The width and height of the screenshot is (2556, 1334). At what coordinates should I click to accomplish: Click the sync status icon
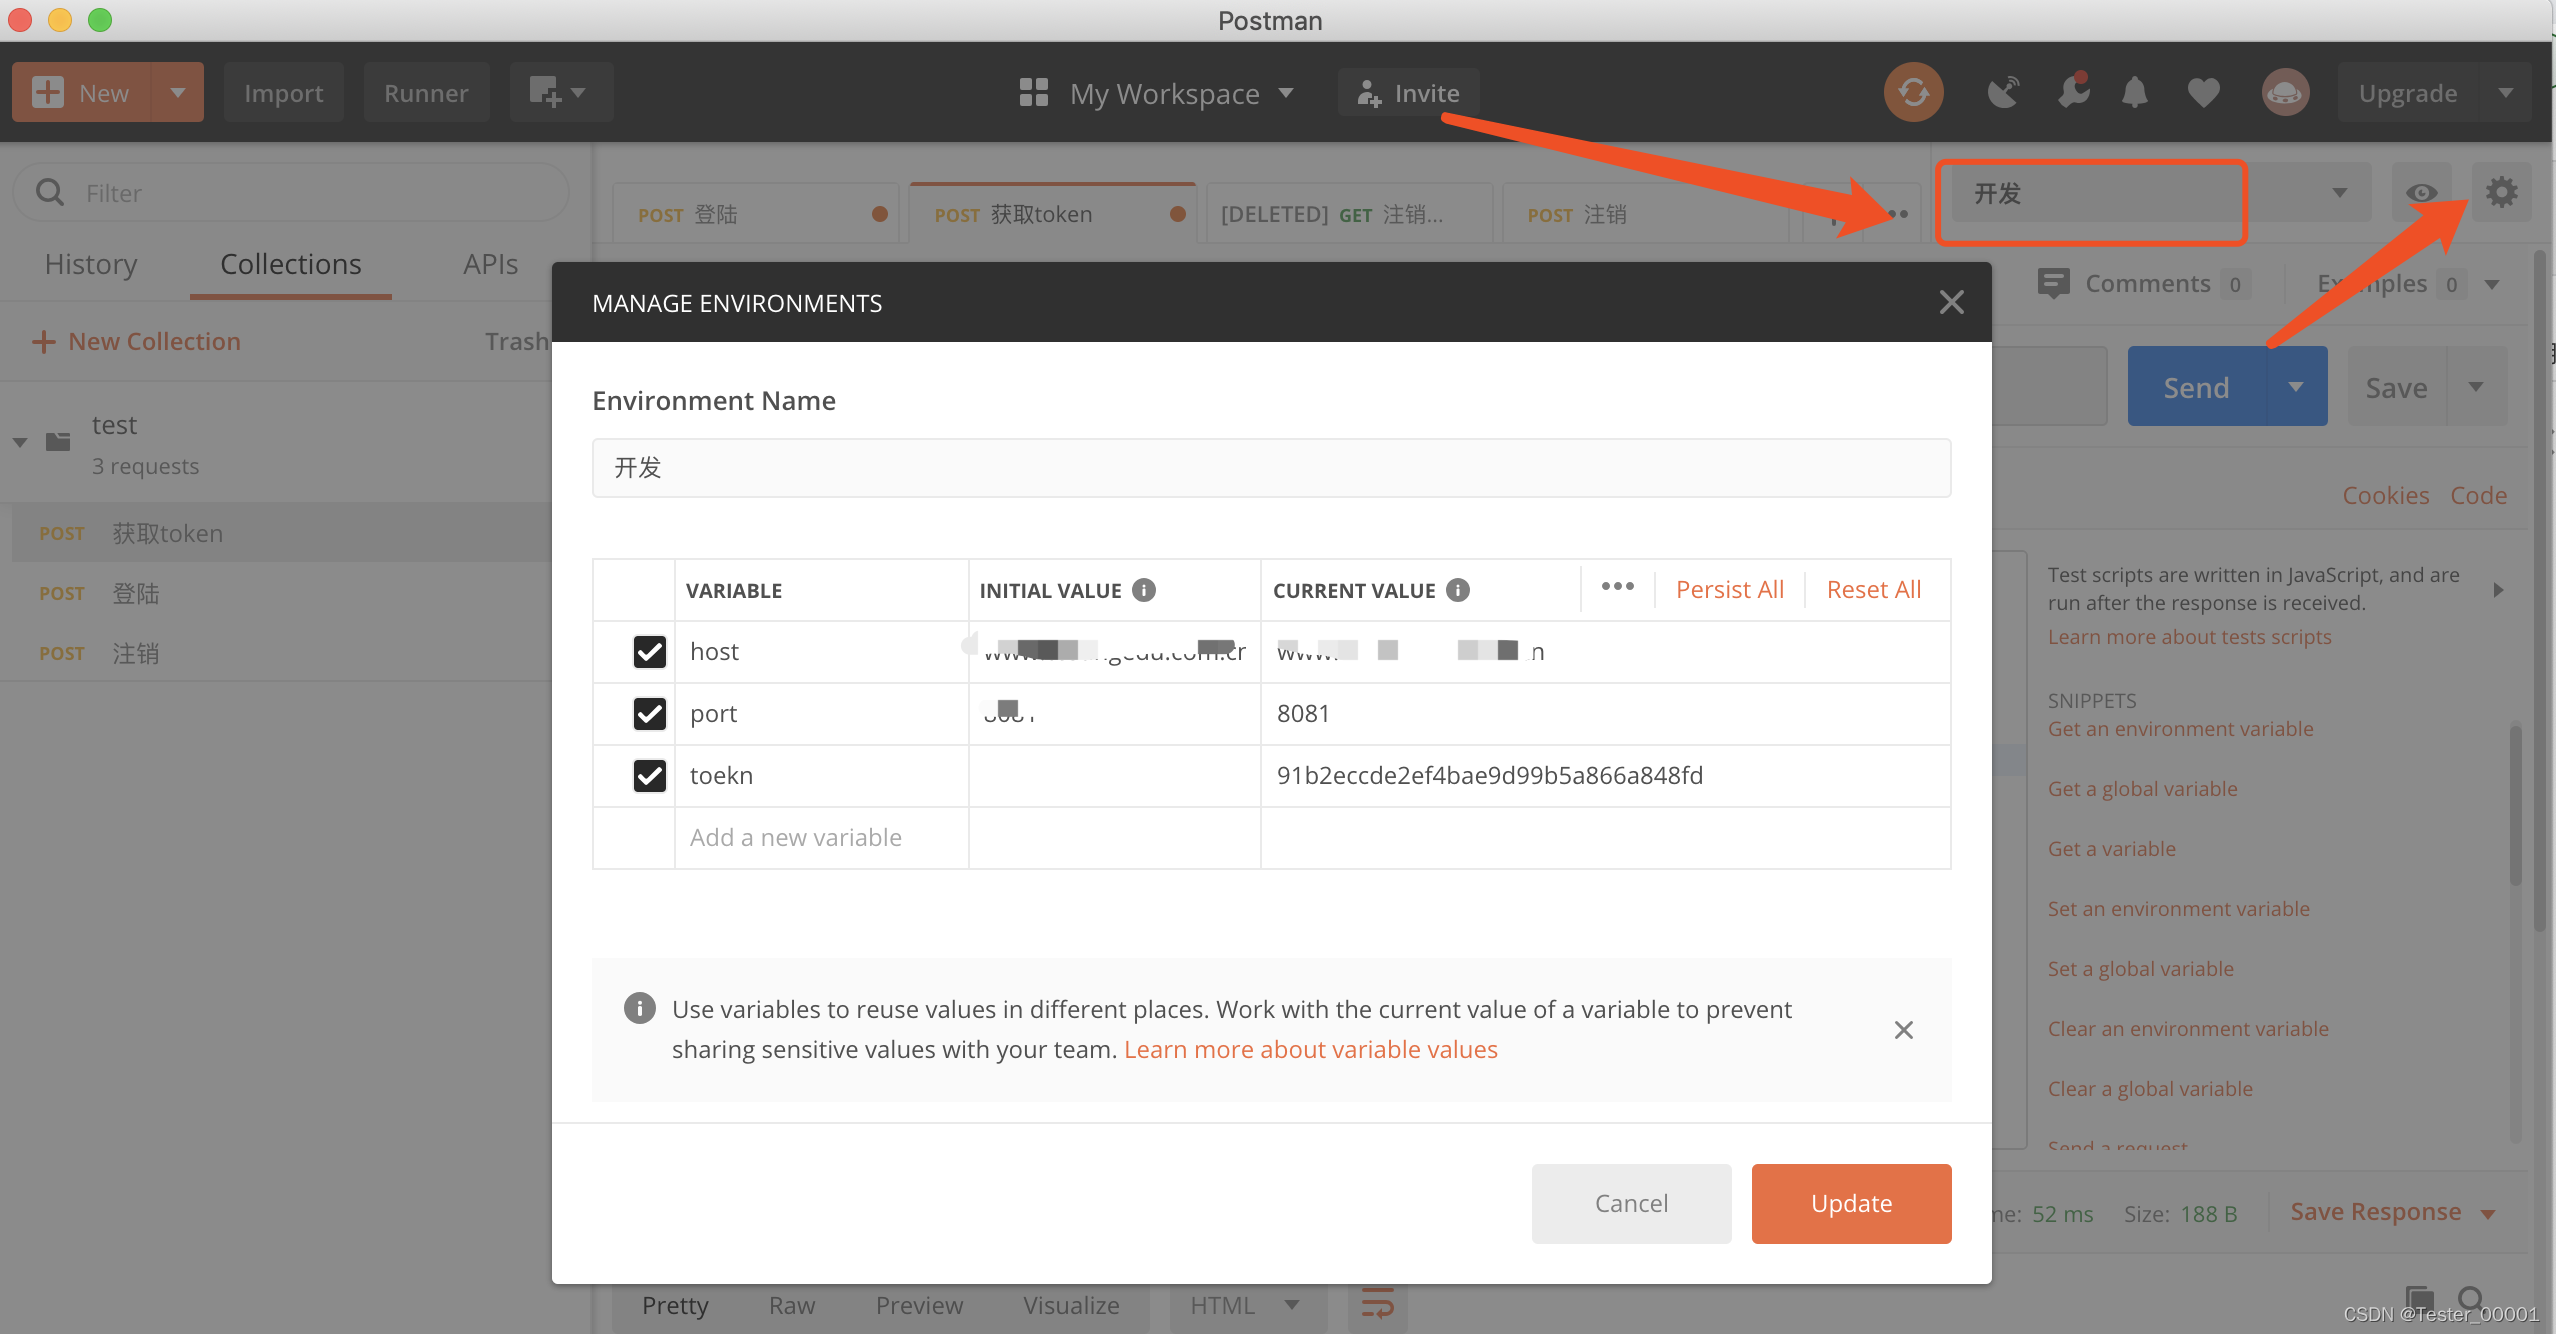click(x=1913, y=93)
